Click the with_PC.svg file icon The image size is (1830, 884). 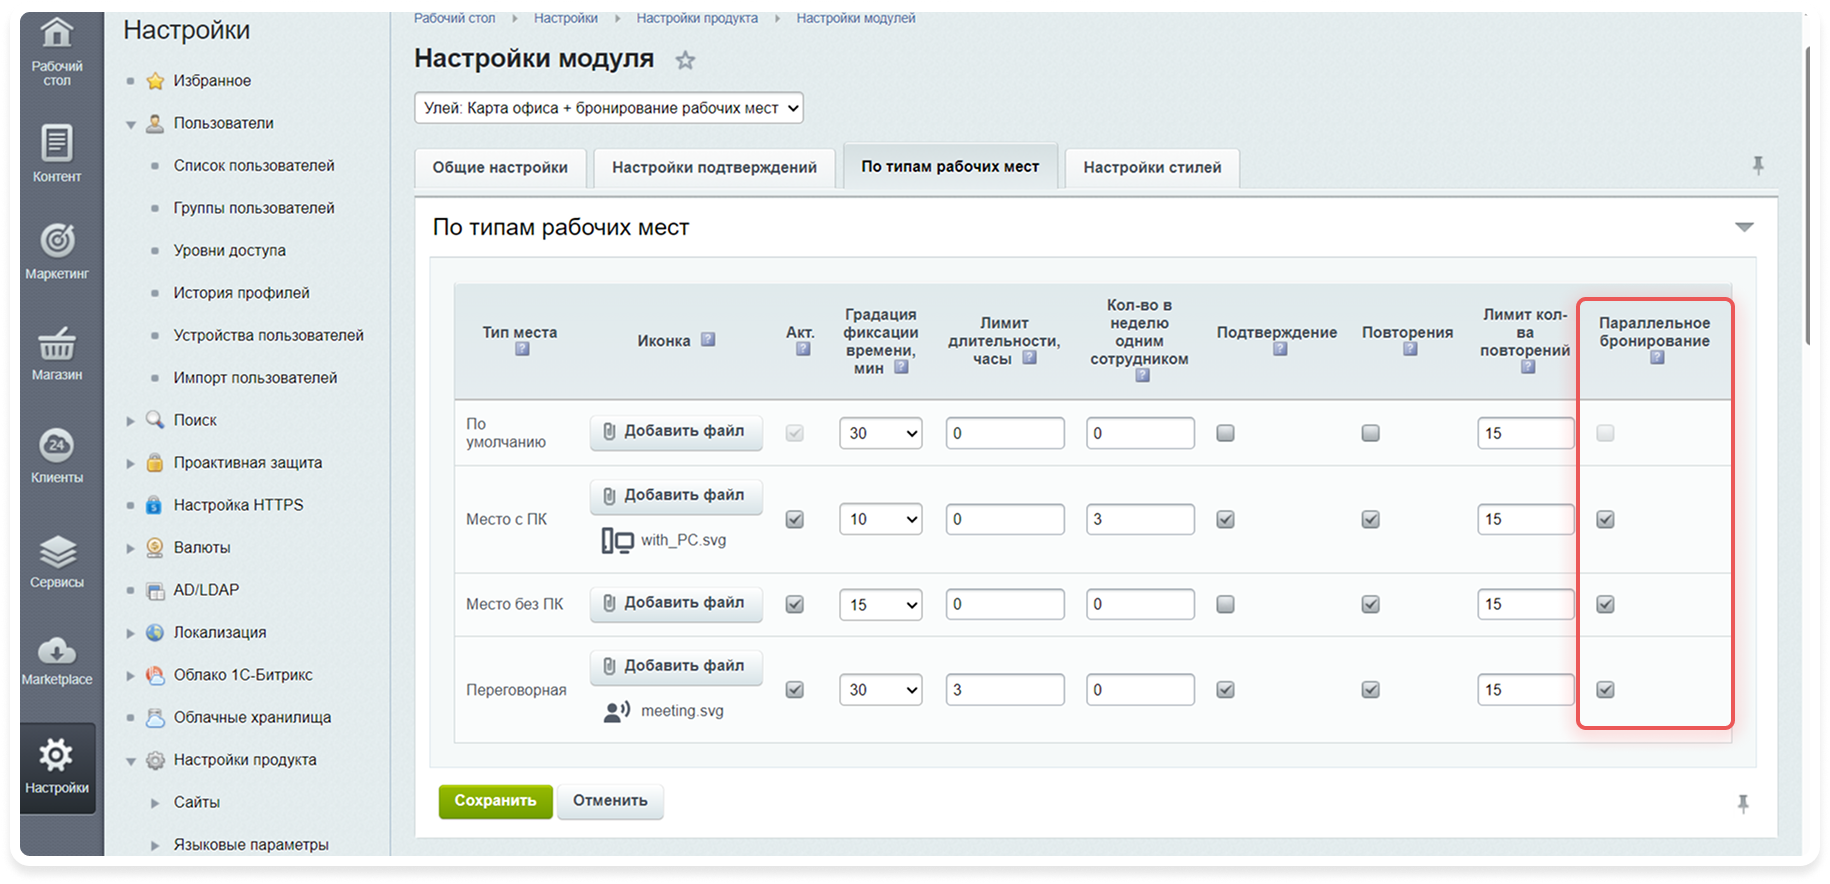(x=617, y=541)
